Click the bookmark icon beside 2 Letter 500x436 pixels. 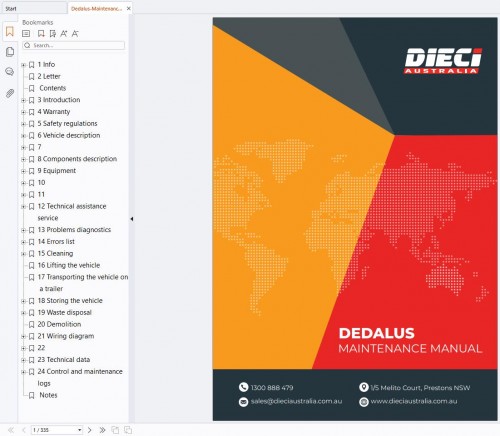32,77
